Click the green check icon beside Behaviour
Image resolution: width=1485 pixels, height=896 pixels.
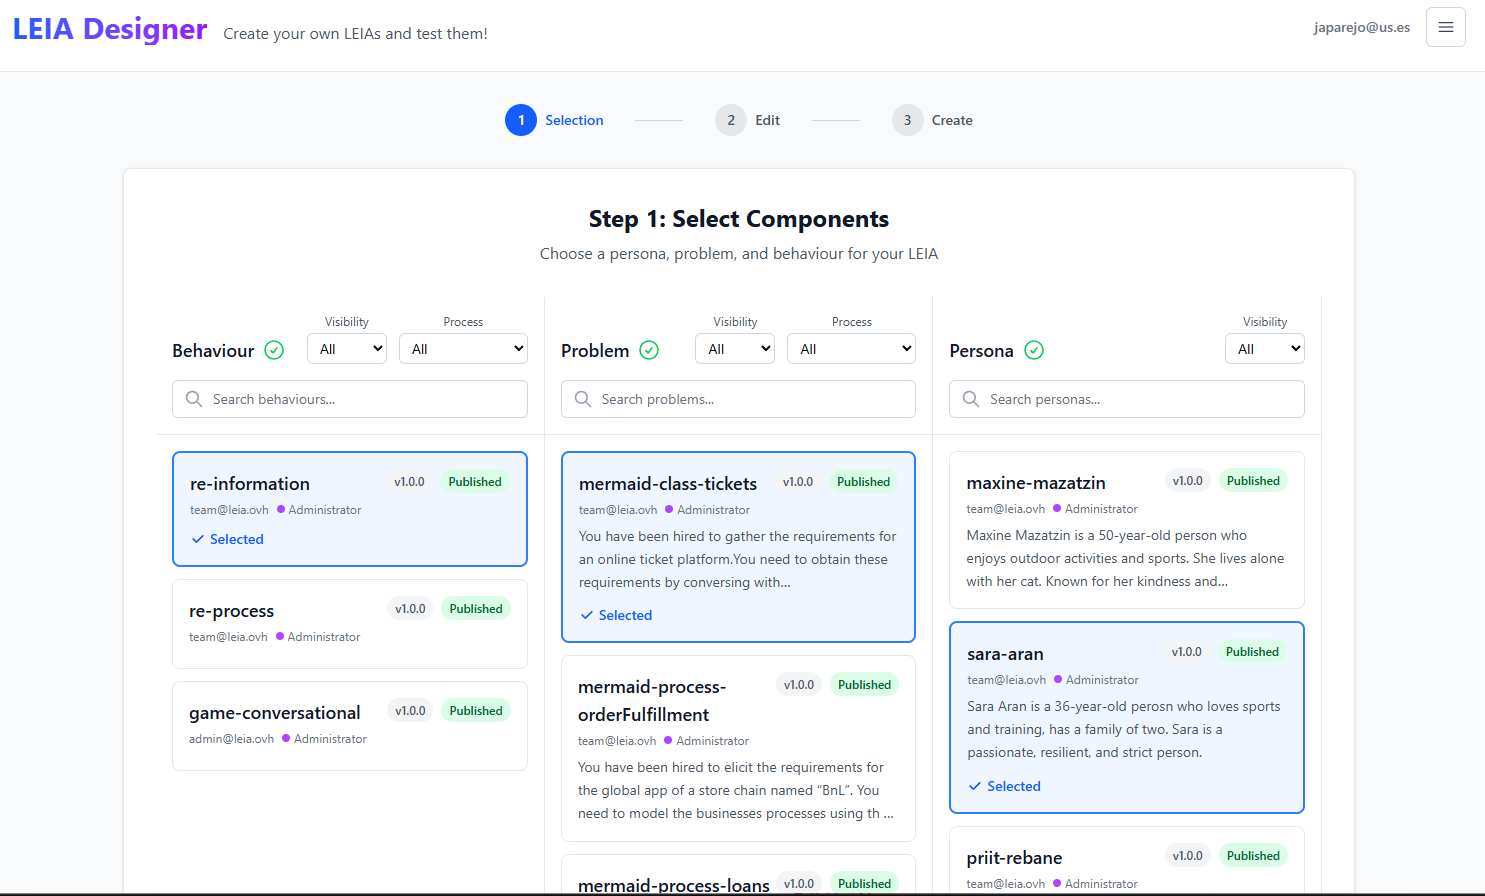[274, 350]
